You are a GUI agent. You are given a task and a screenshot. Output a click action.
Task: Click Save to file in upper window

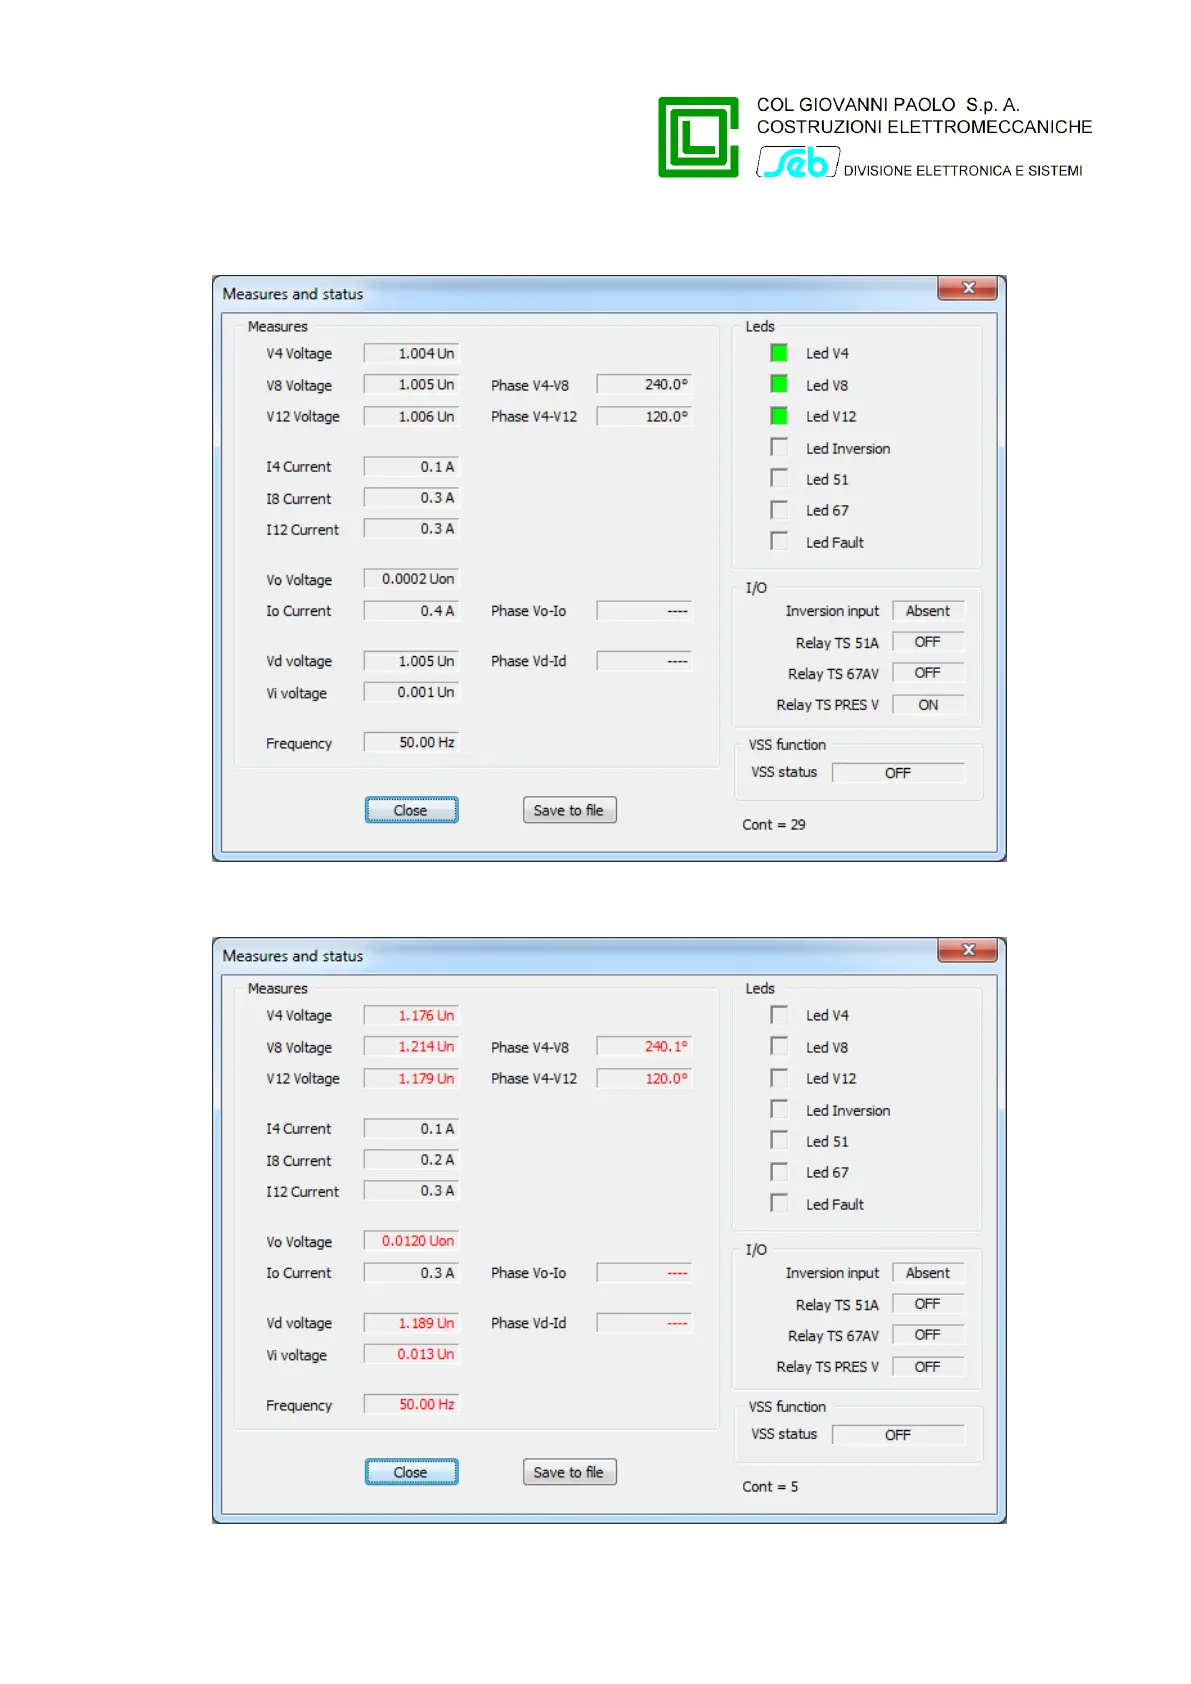point(569,810)
